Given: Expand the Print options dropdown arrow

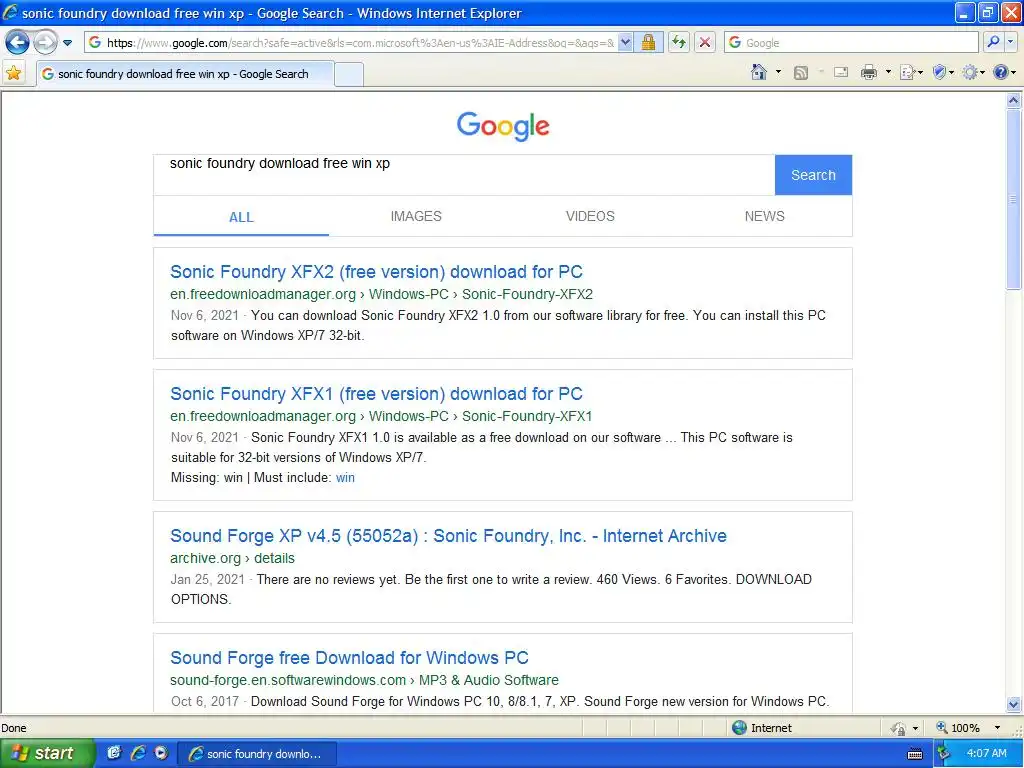Looking at the screenshot, I should point(888,72).
